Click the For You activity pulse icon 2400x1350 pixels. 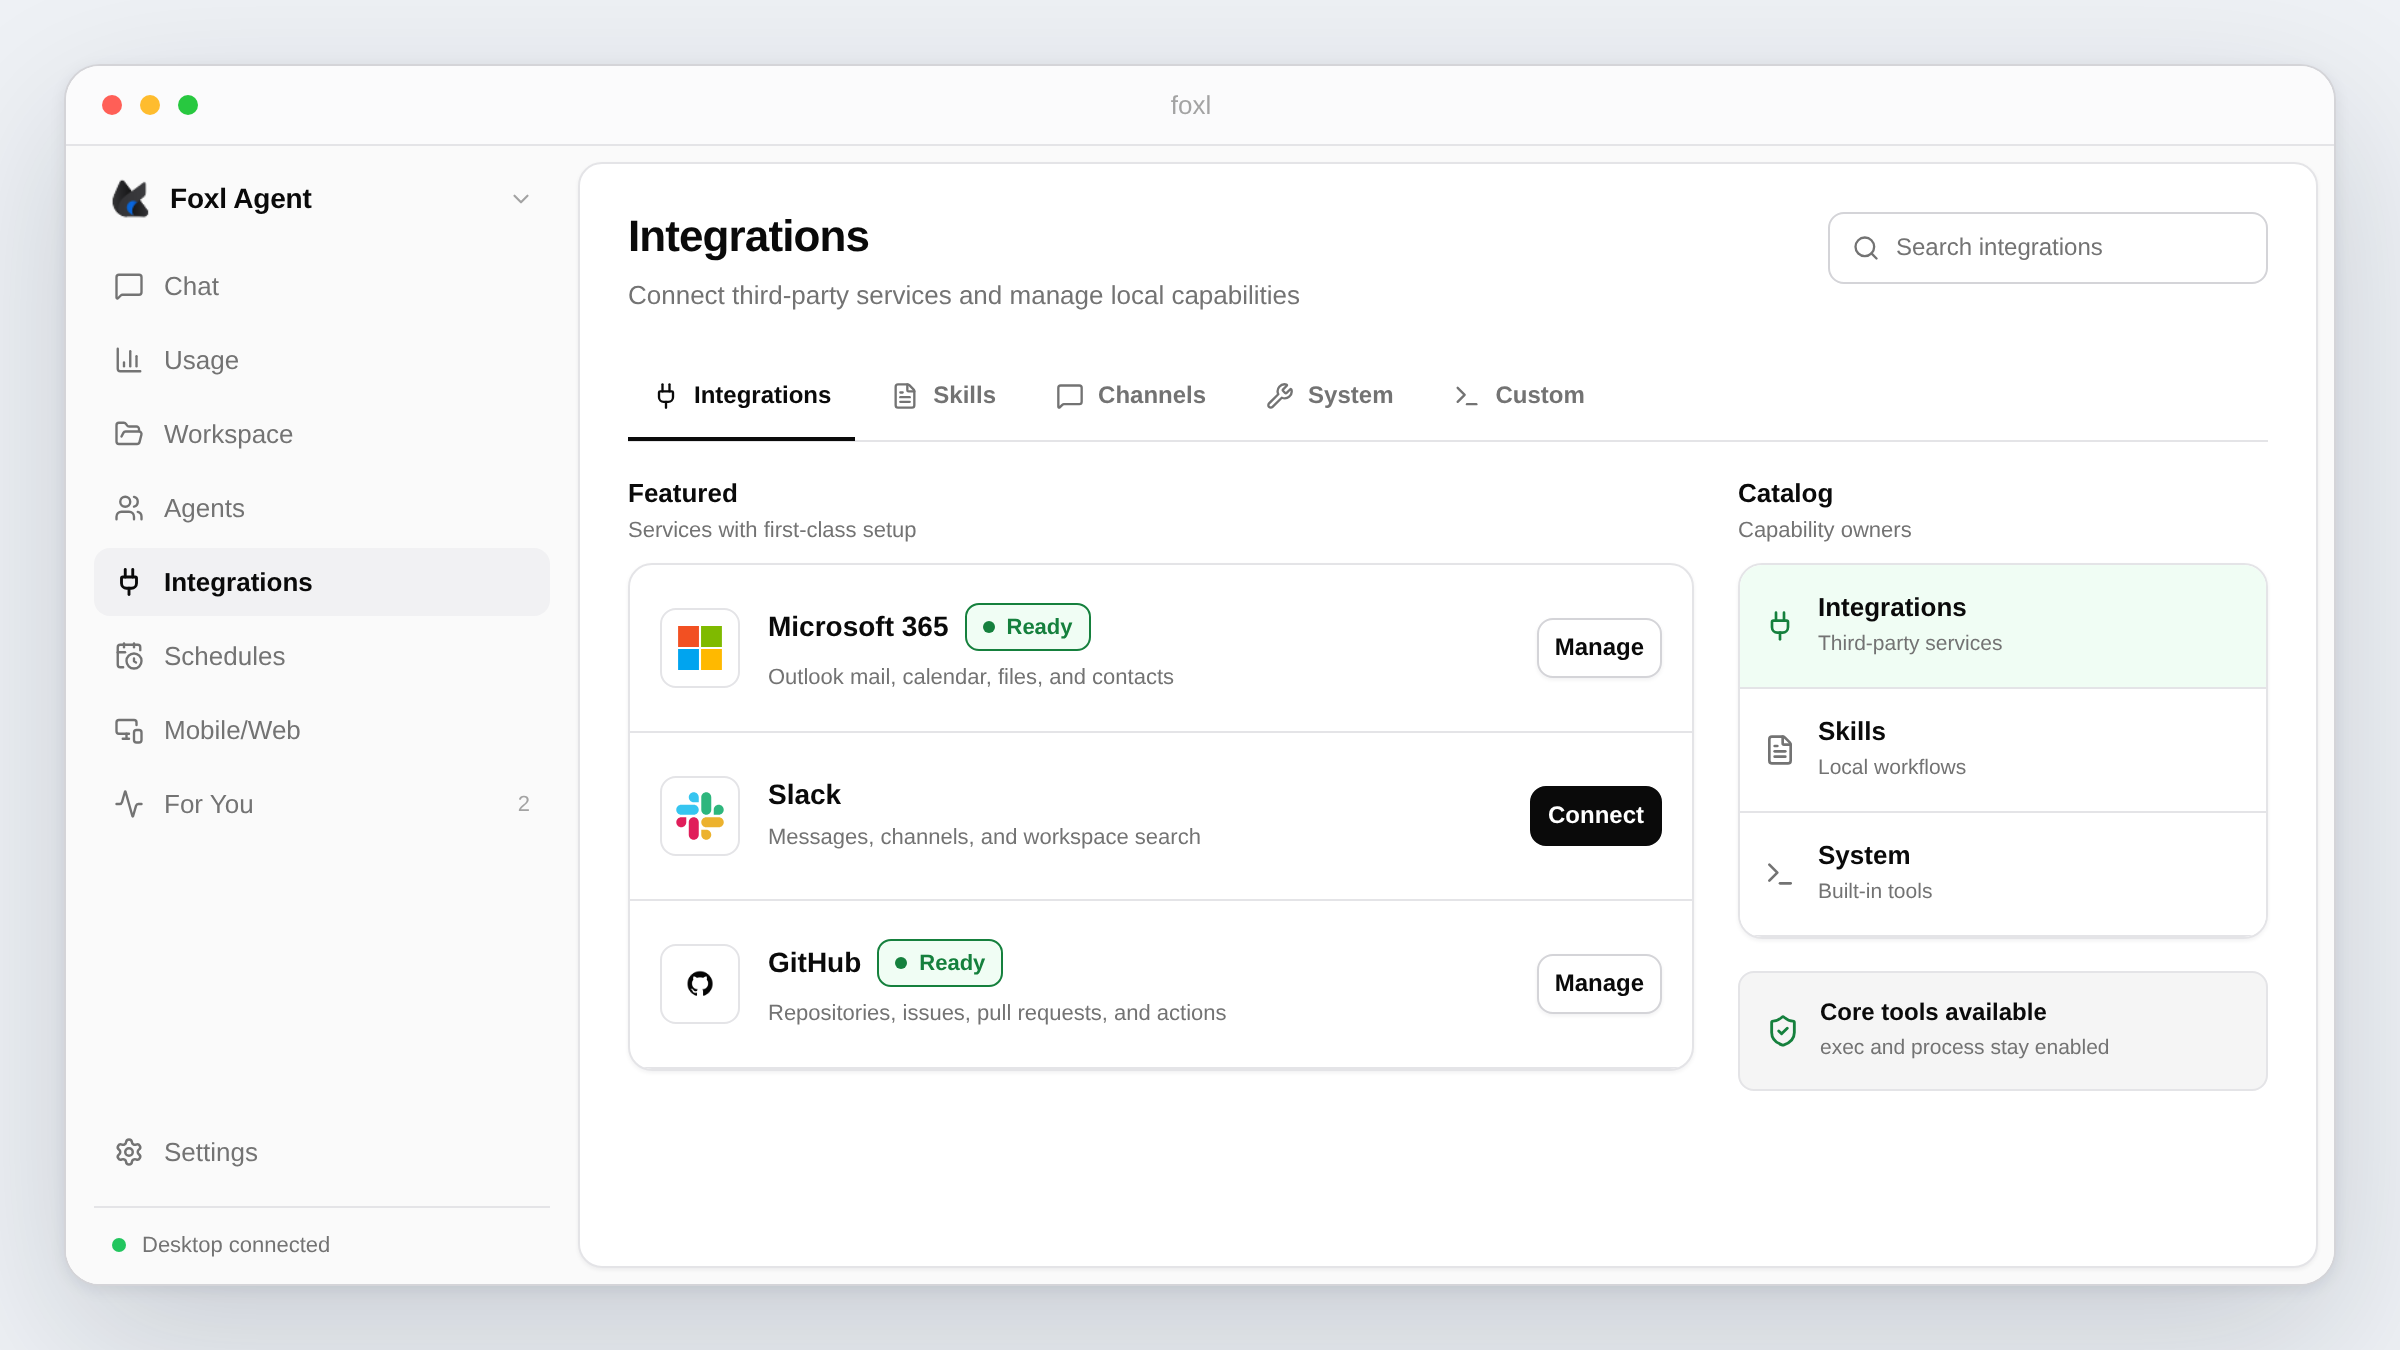point(129,804)
